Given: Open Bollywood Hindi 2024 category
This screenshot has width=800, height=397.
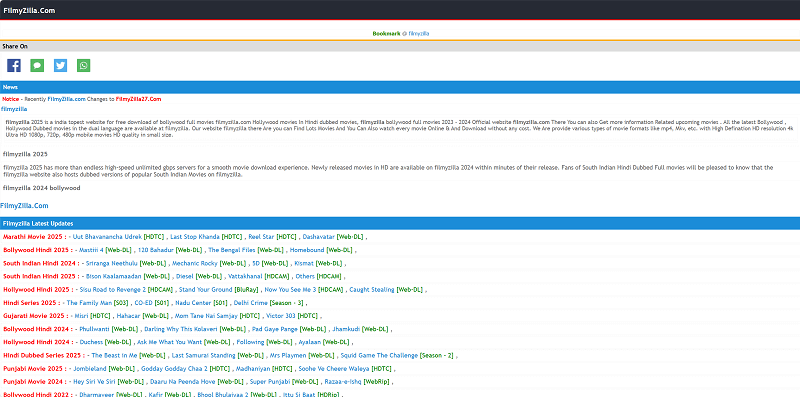Looking at the screenshot, I should click(37, 330).
